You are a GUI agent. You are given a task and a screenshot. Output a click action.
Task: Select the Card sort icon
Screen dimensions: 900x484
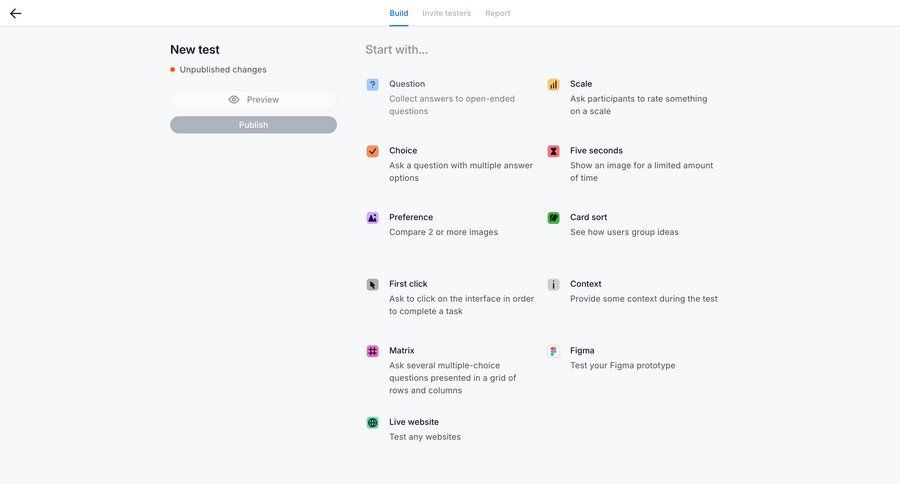click(x=553, y=218)
